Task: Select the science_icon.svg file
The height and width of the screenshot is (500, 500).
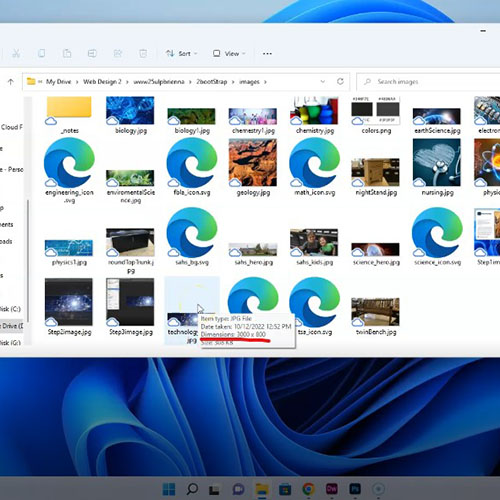Action: [437, 237]
